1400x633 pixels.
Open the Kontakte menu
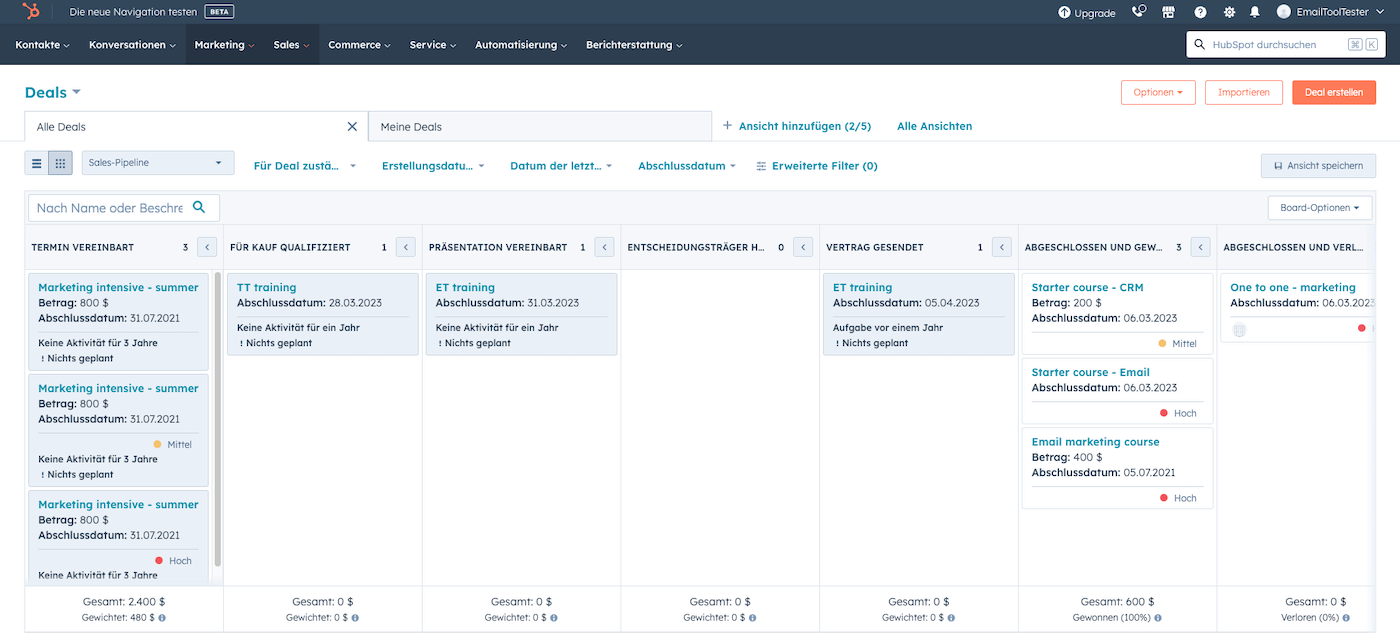[42, 45]
